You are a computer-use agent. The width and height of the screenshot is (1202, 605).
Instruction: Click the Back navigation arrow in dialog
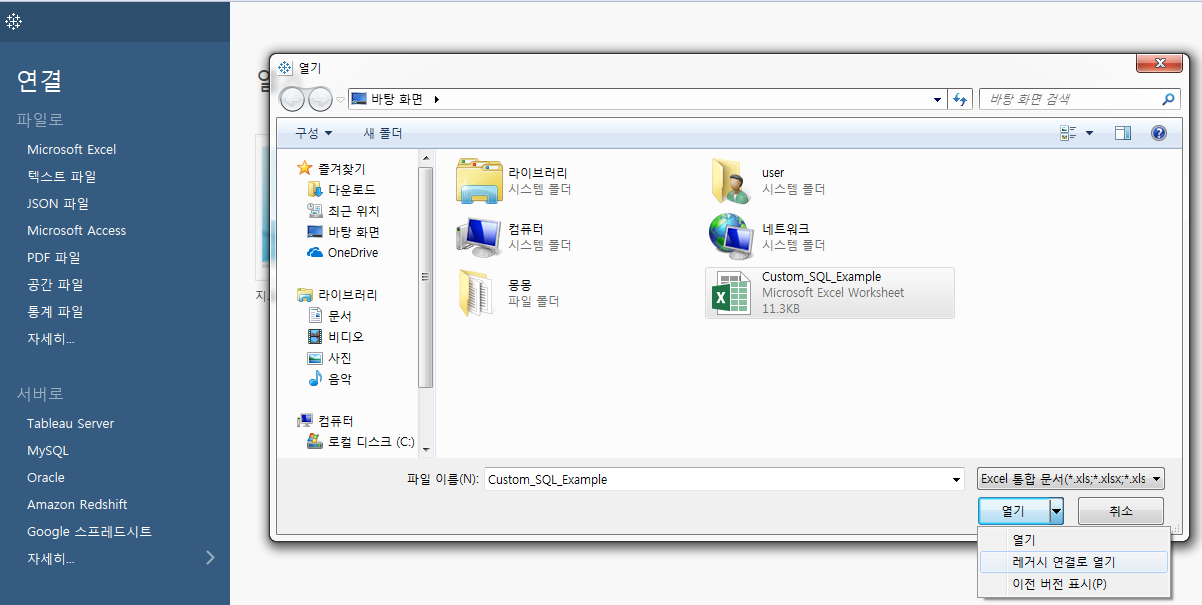(x=292, y=98)
